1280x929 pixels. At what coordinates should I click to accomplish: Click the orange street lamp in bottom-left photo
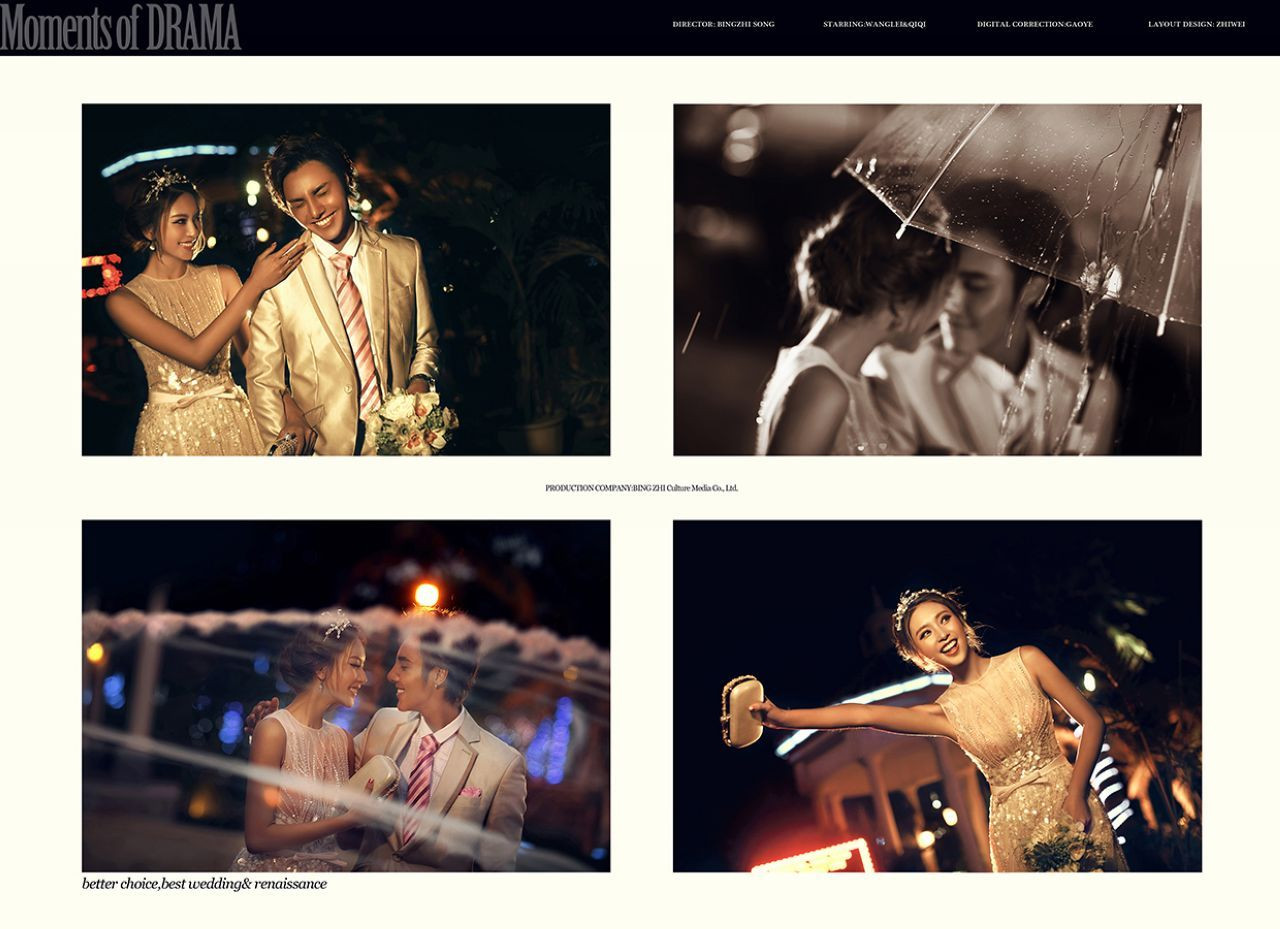pyautogui.click(x=426, y=594)
